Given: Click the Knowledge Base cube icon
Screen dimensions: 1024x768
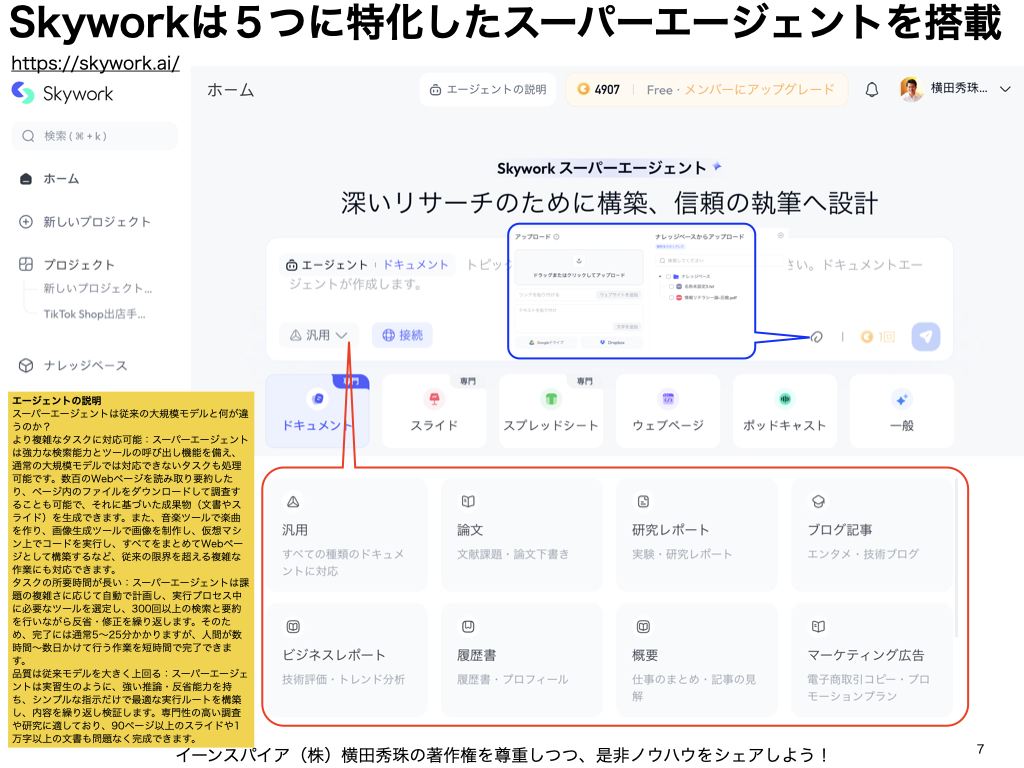Looking at the screenshot, I should (x=25, y=365).
